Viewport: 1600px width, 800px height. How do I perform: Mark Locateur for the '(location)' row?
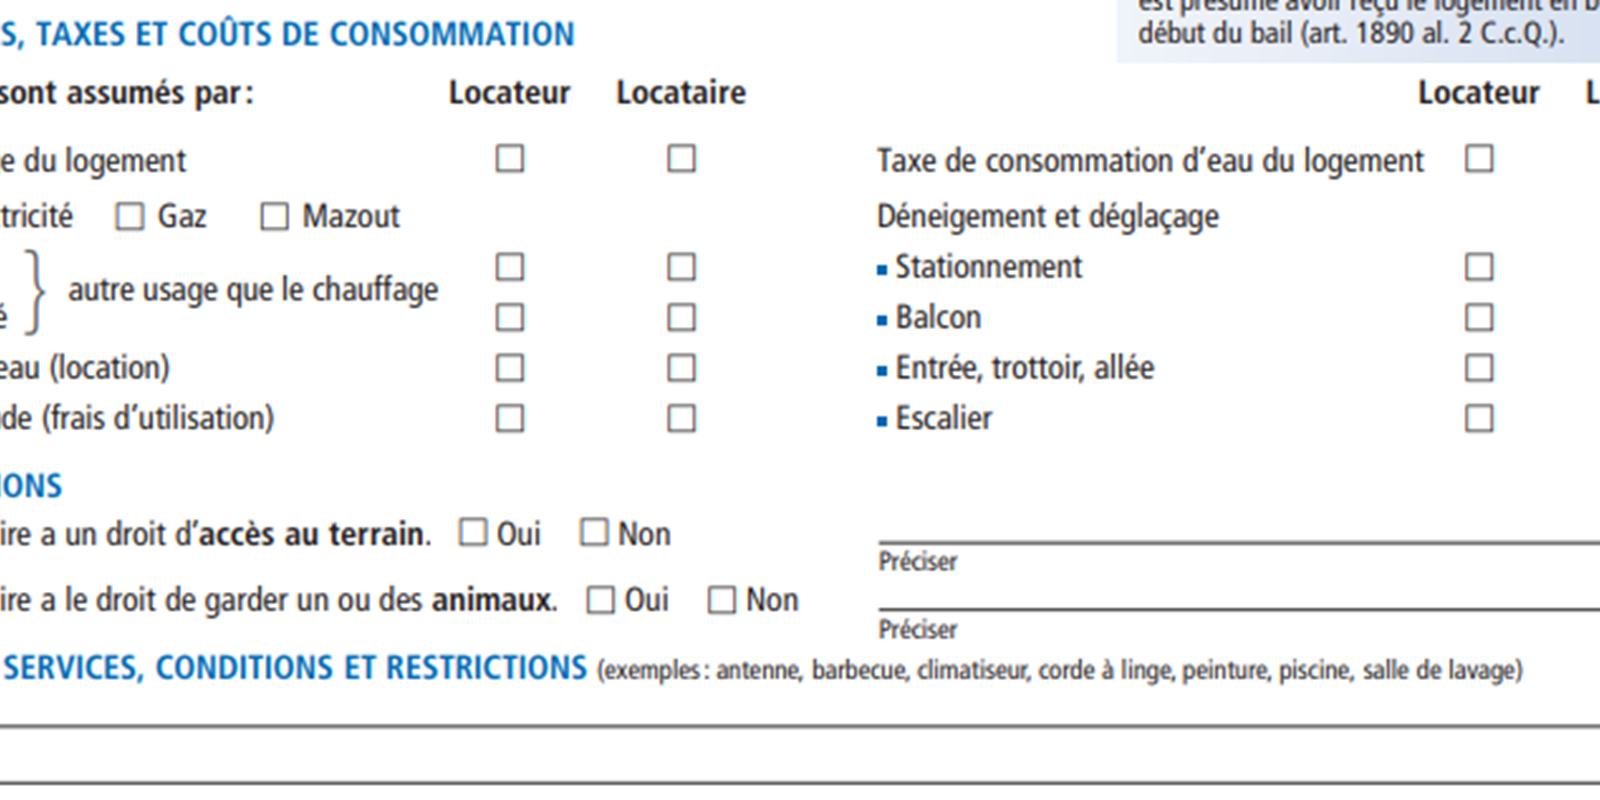point(510,368)
